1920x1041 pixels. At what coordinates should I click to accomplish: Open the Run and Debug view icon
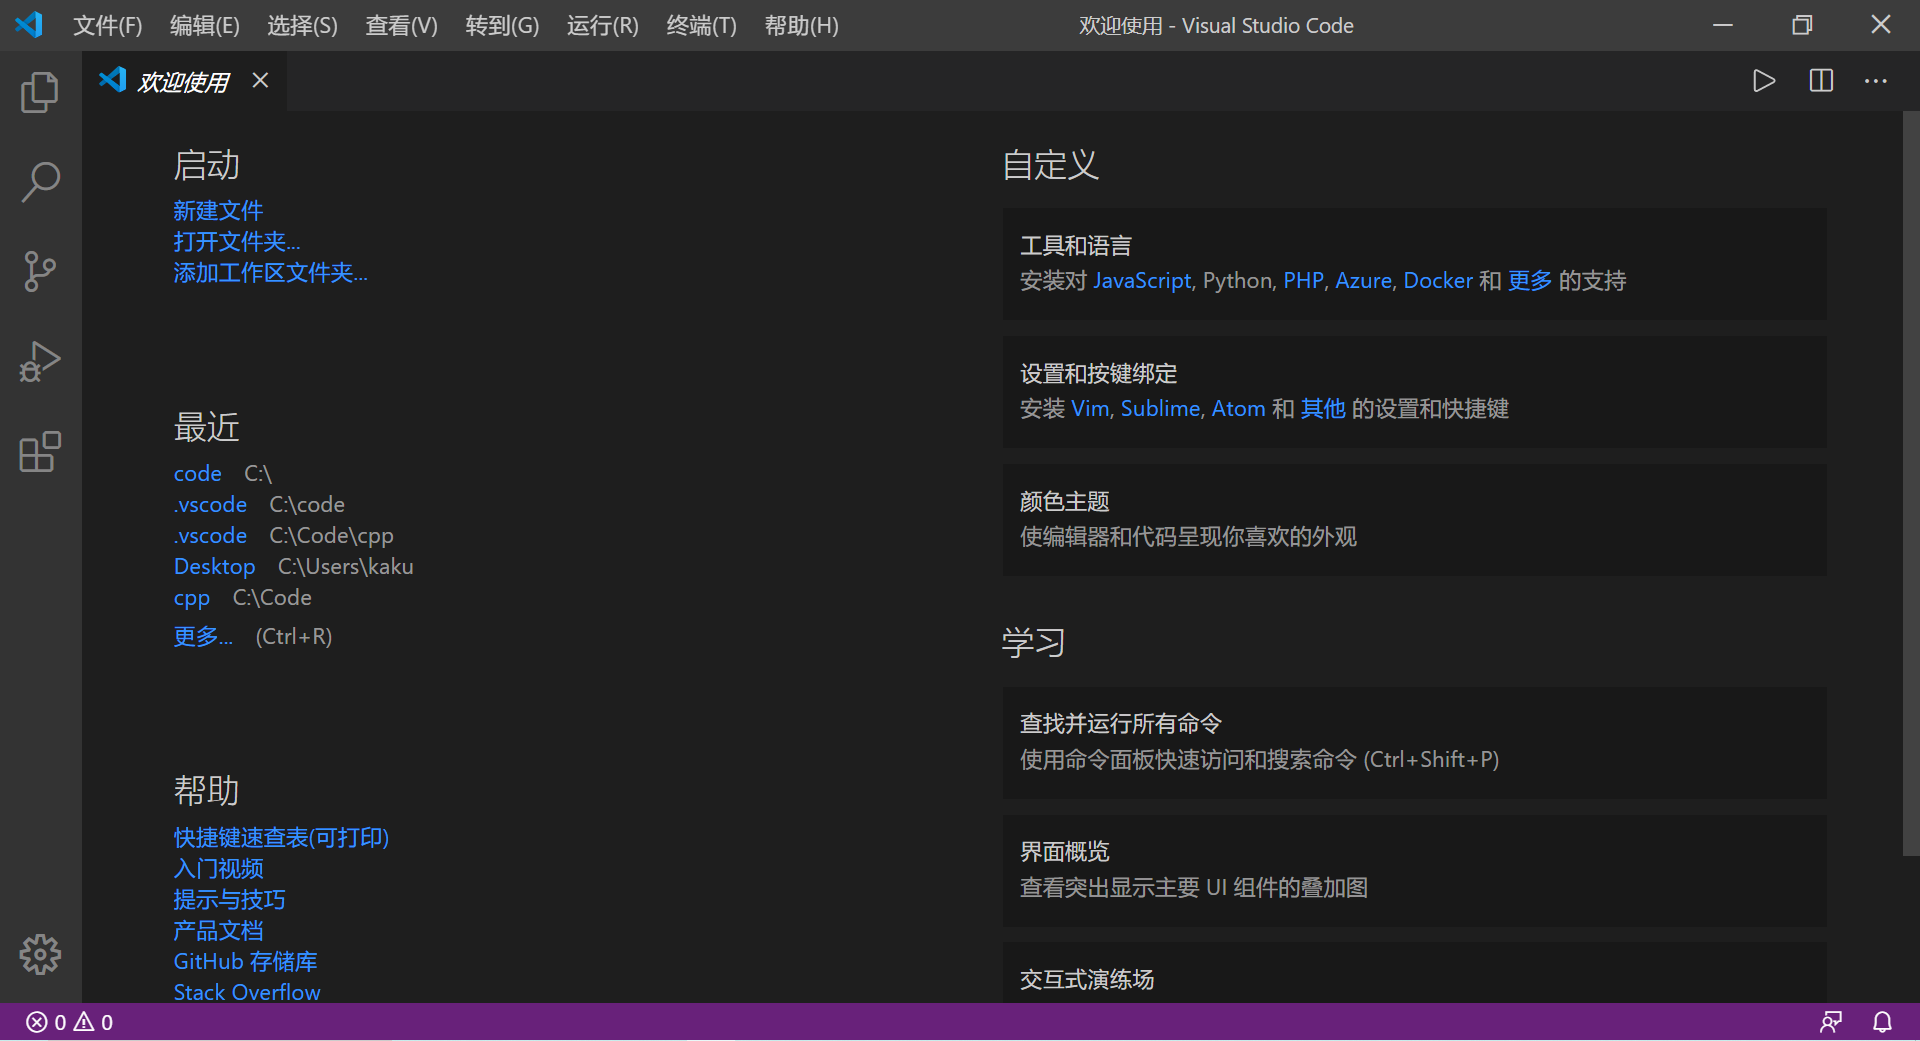tap(39, 362)
